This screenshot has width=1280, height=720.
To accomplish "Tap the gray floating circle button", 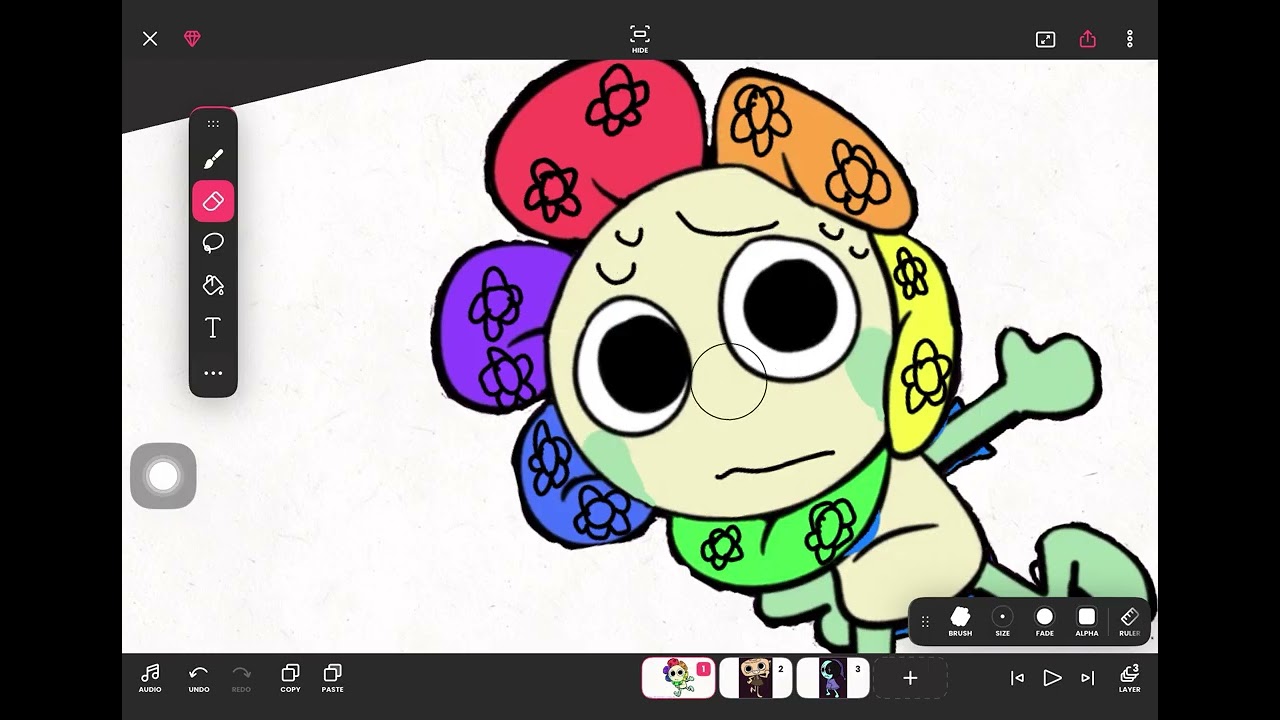I will tap(163, 476).
